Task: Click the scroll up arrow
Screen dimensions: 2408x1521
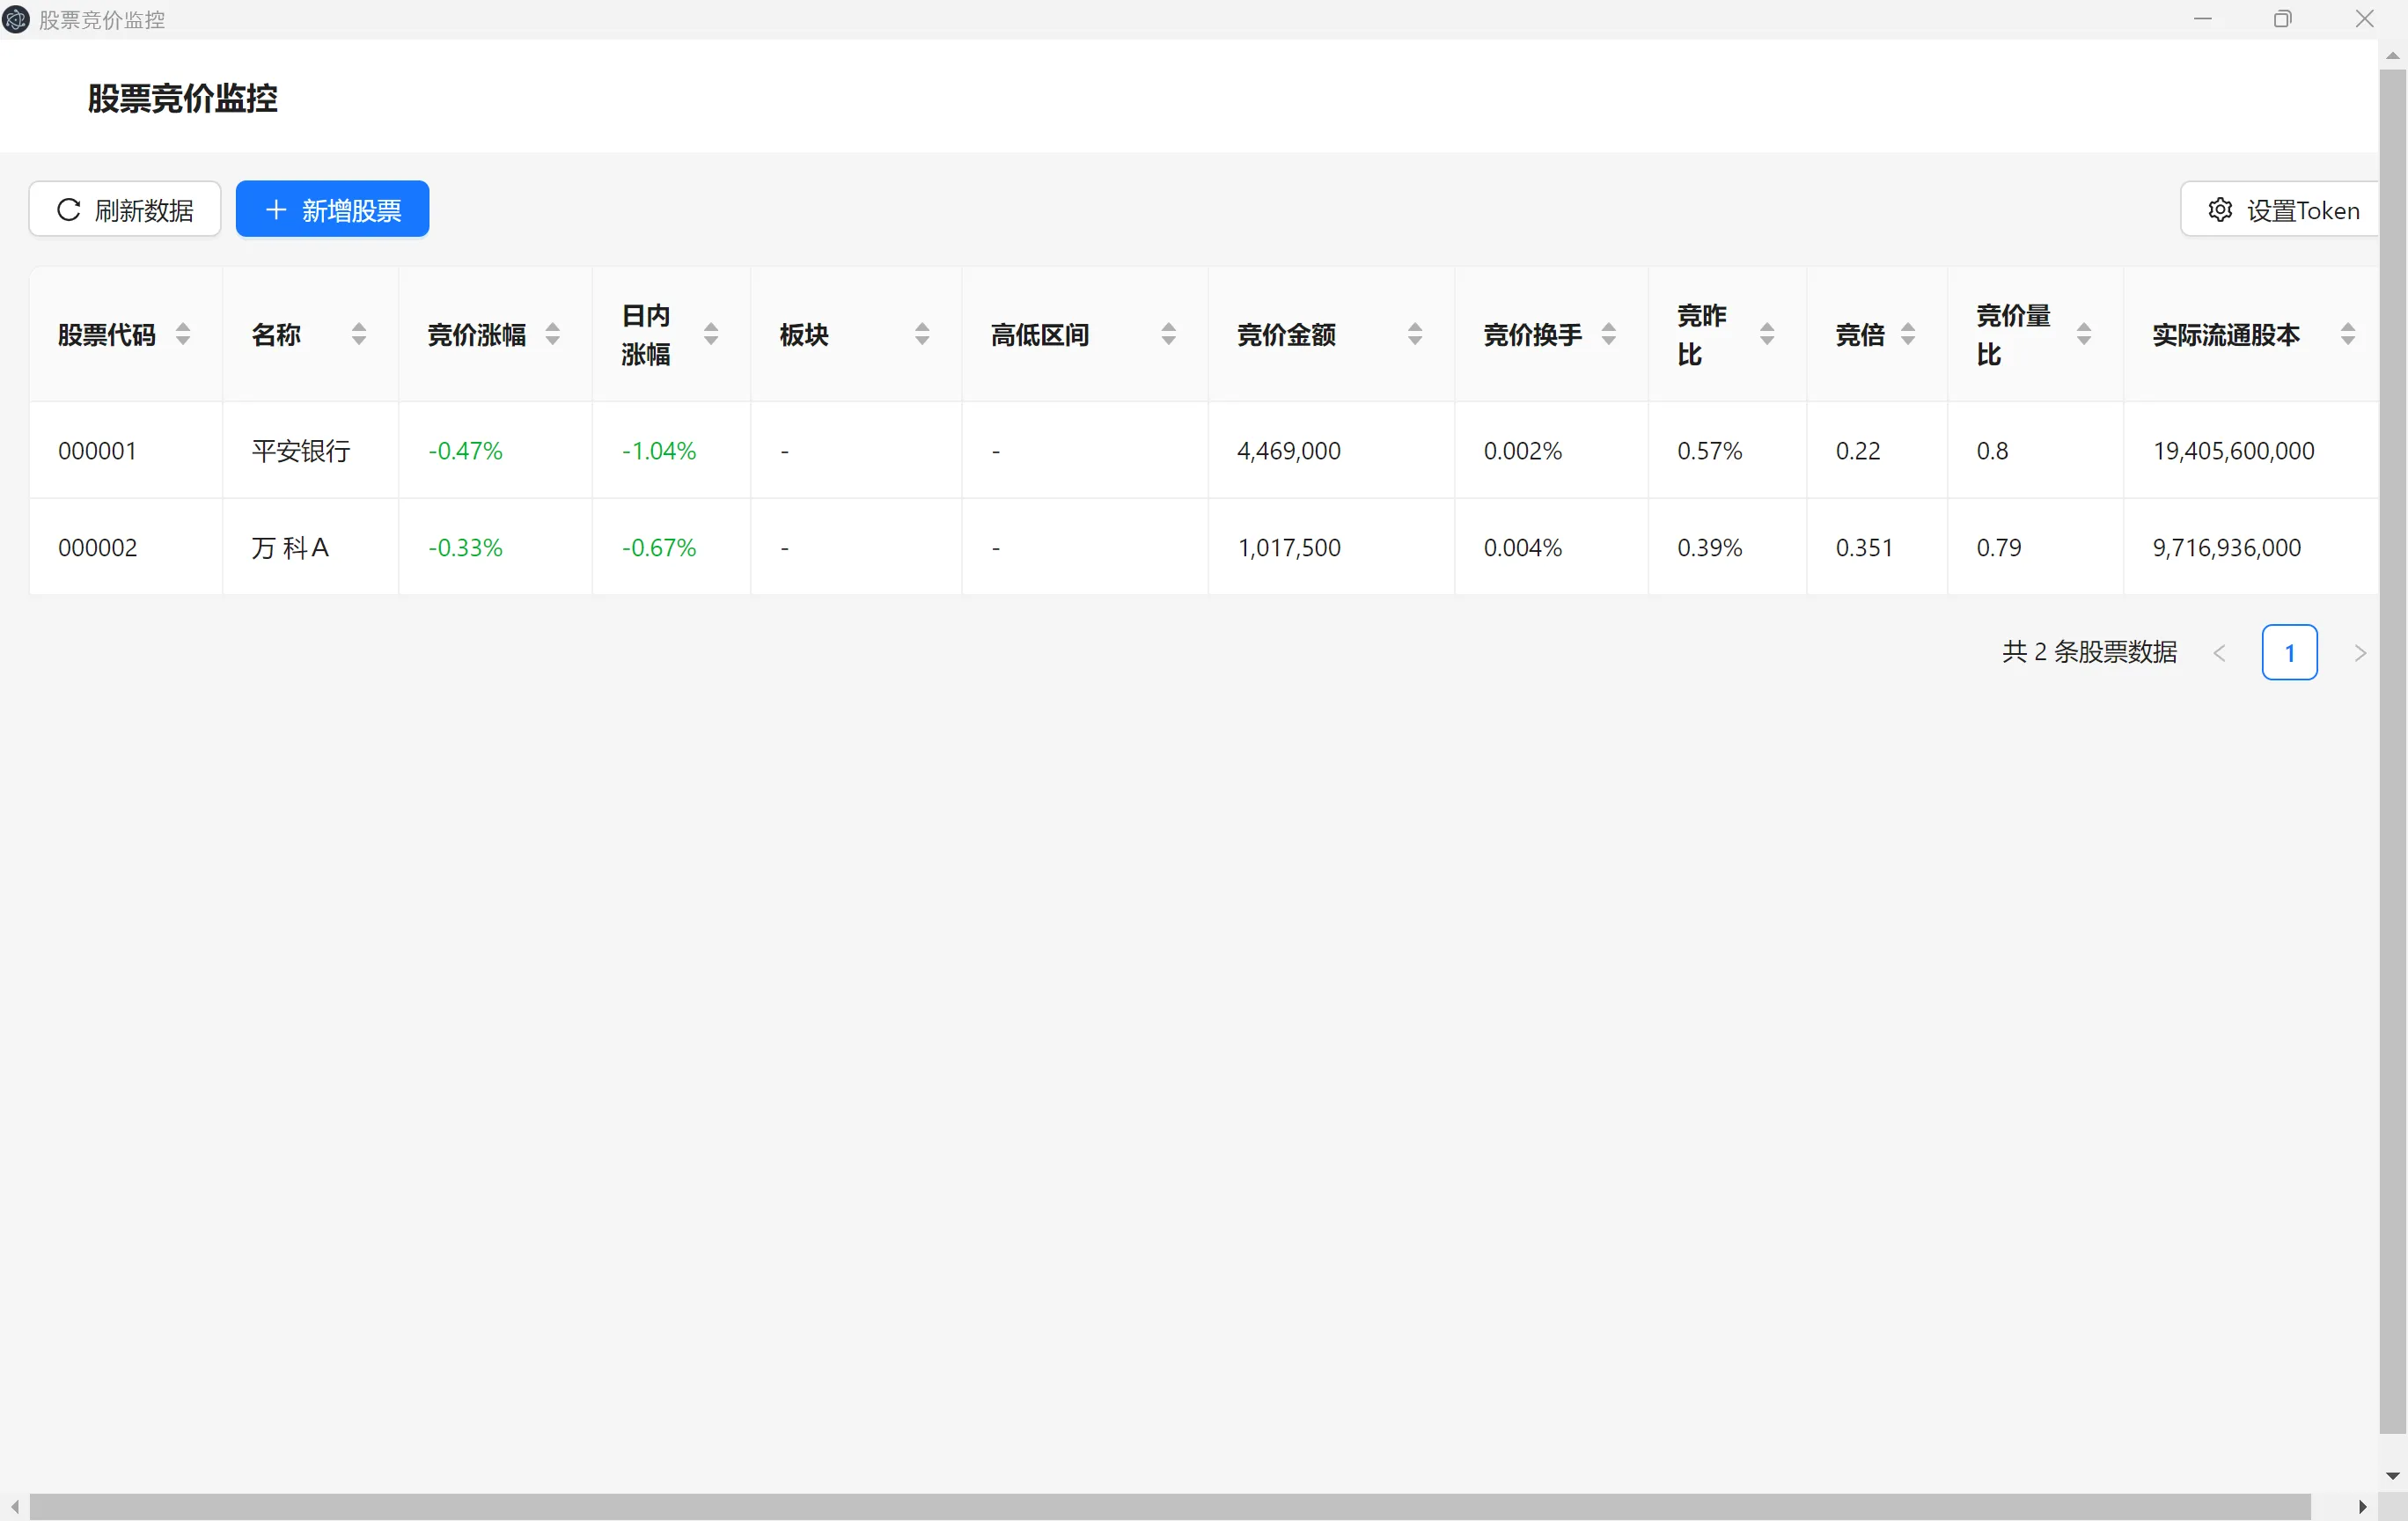Action: pyautogui.click(x=2393, y=56)
